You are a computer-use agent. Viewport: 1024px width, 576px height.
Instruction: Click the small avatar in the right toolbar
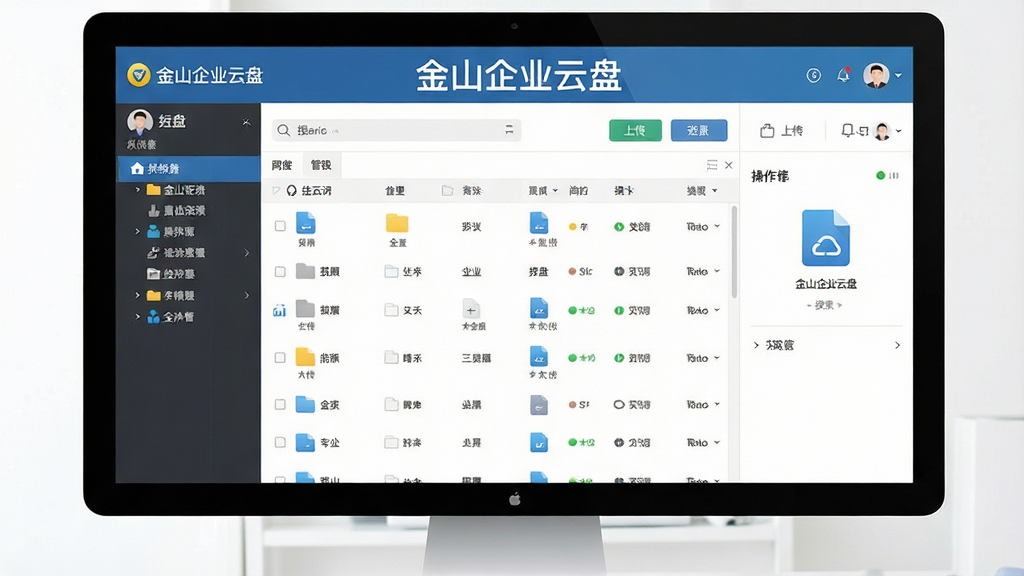point(882,131)
